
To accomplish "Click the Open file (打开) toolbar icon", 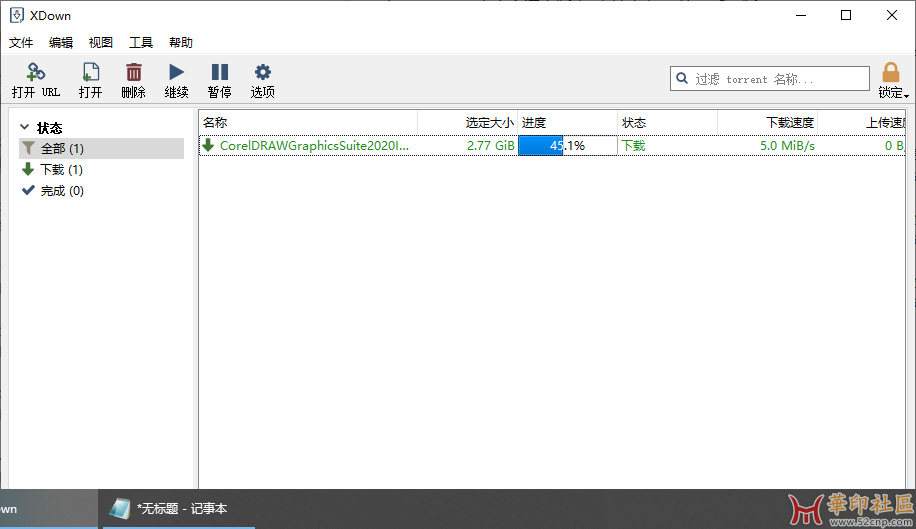I will (x=91, y=72).
